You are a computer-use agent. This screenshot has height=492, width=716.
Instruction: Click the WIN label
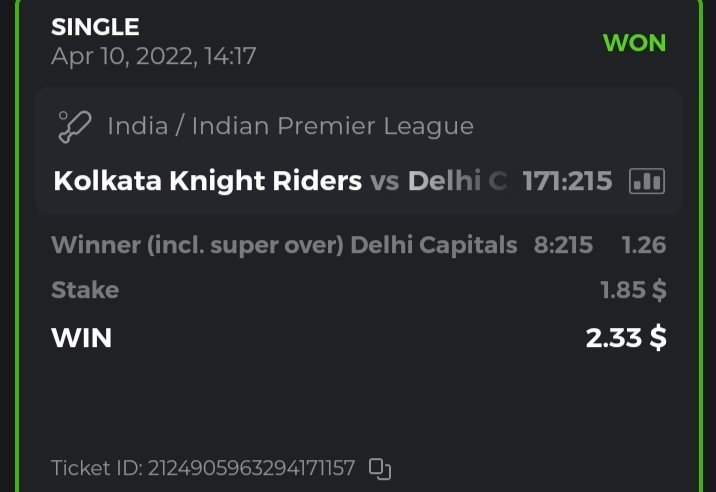(x=81, y=338)
